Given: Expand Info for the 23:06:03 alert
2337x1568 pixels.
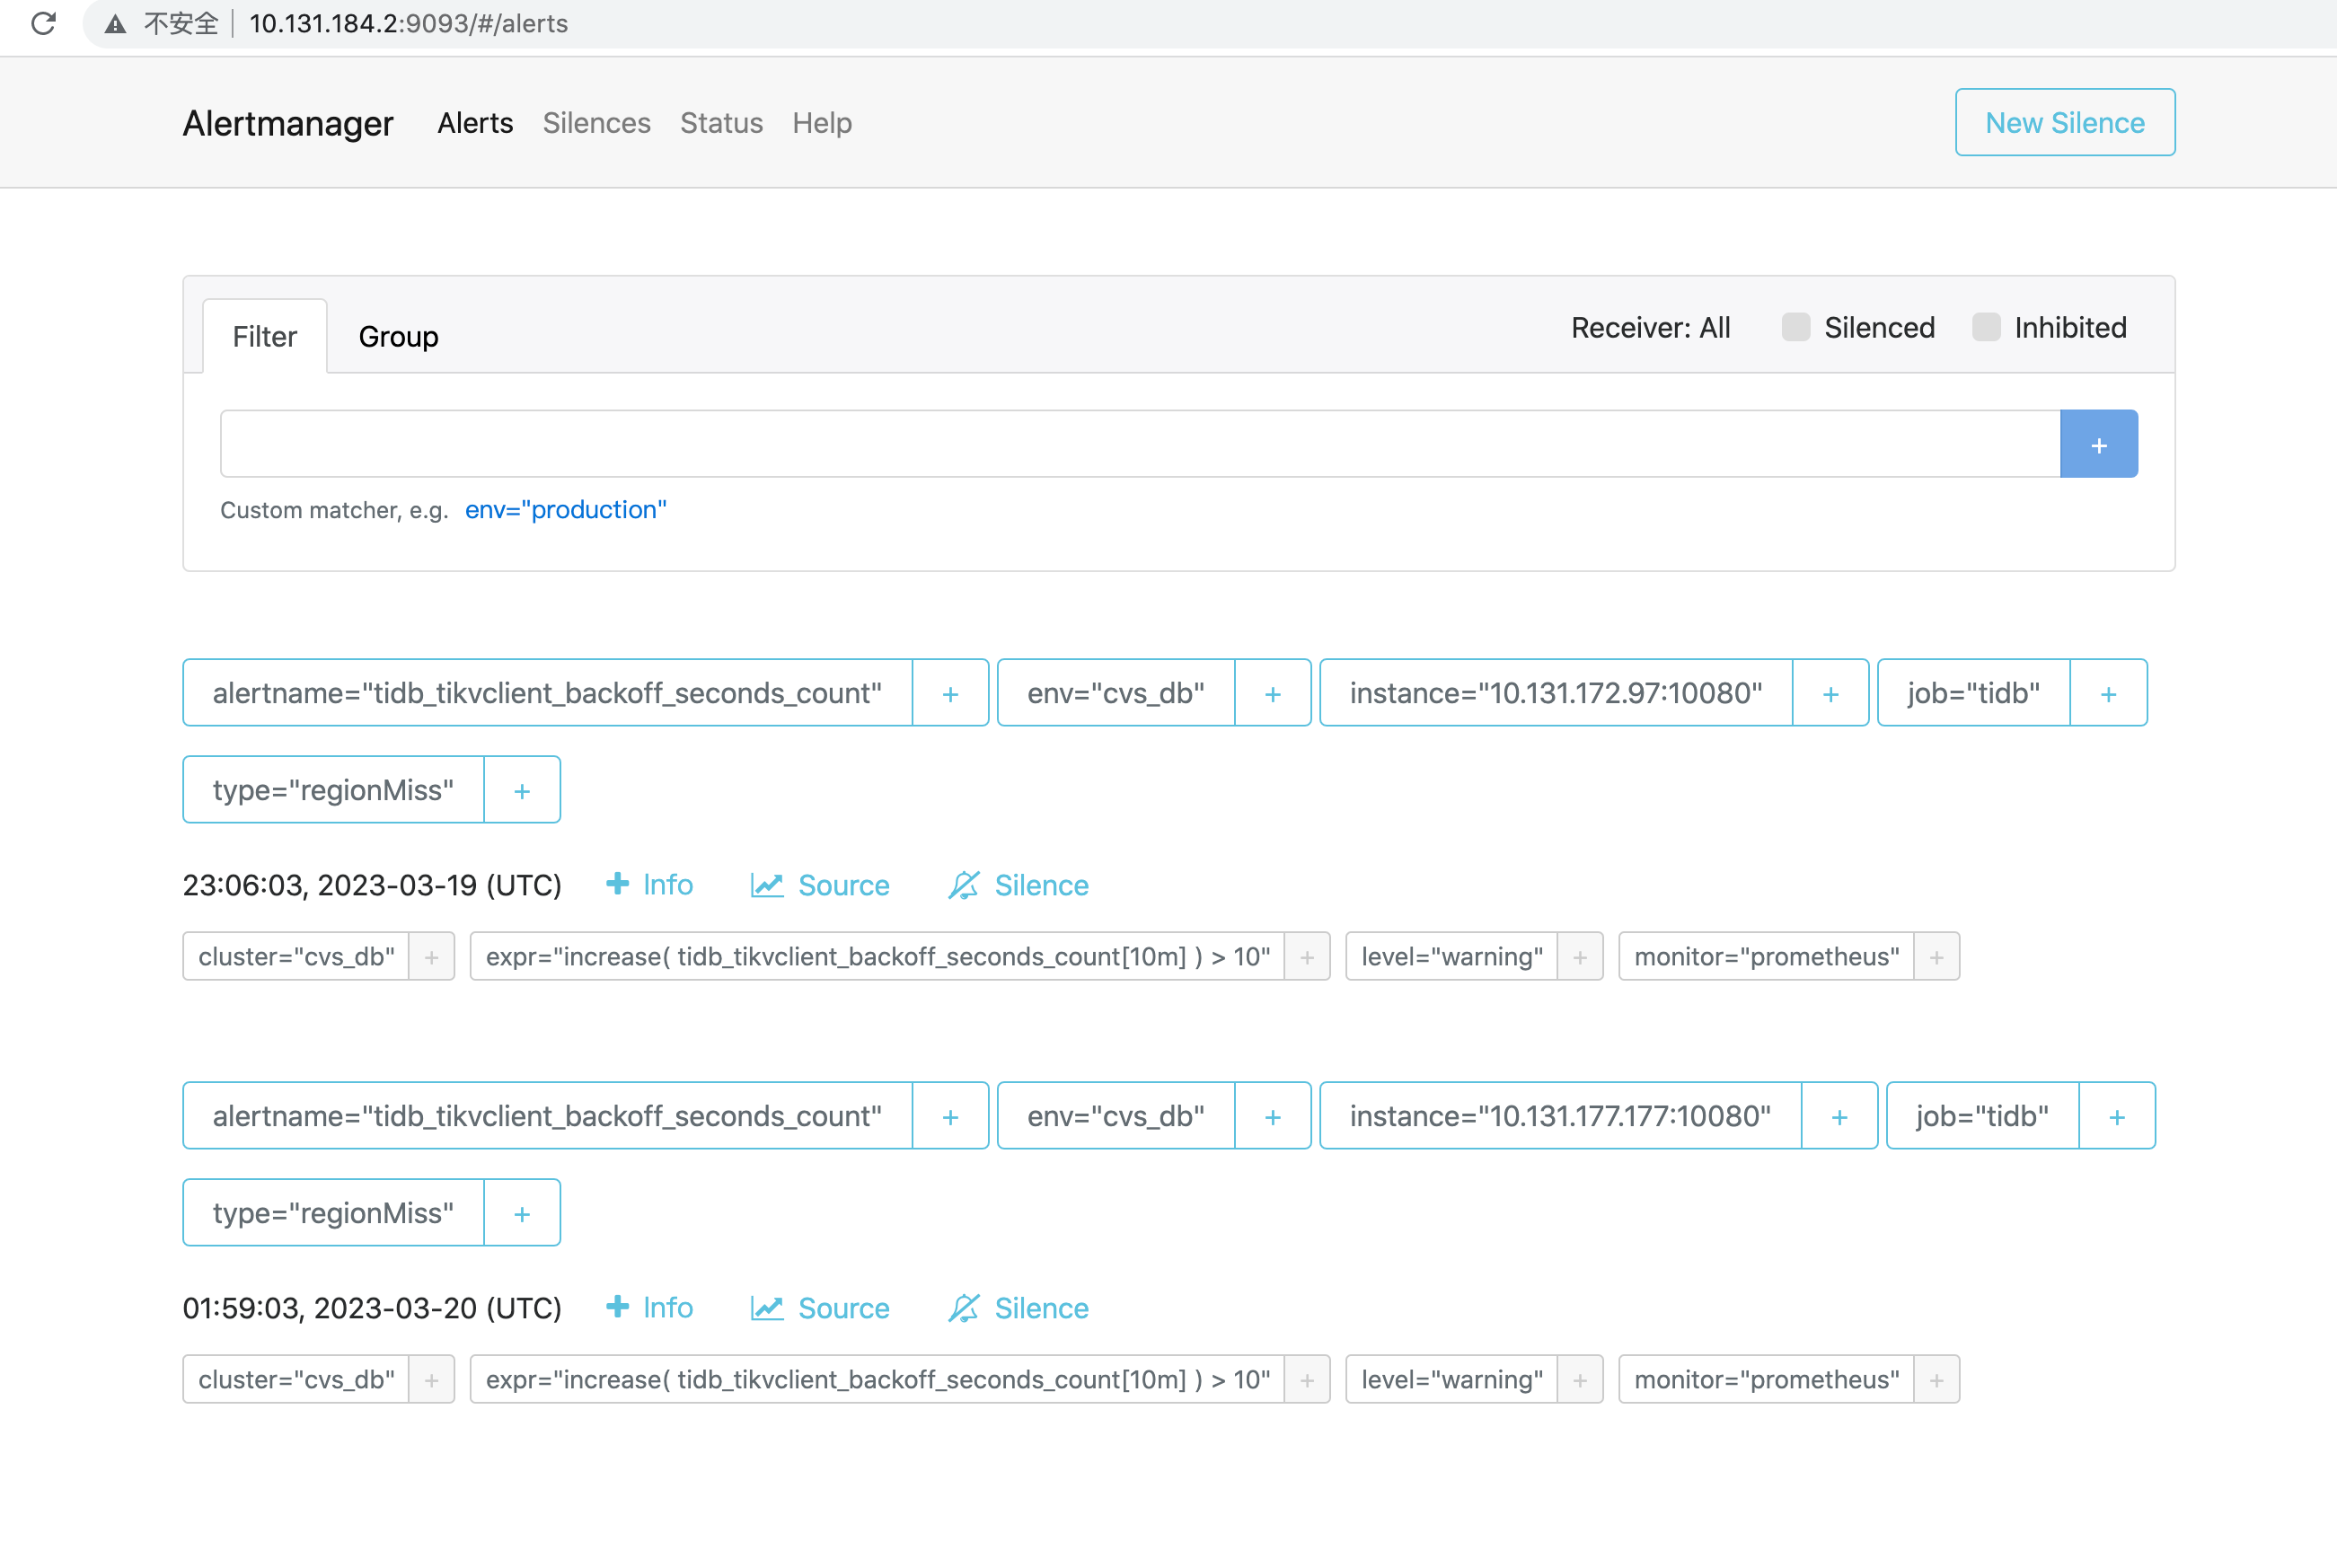Looking at the screenshot, I should pos(650,885).
